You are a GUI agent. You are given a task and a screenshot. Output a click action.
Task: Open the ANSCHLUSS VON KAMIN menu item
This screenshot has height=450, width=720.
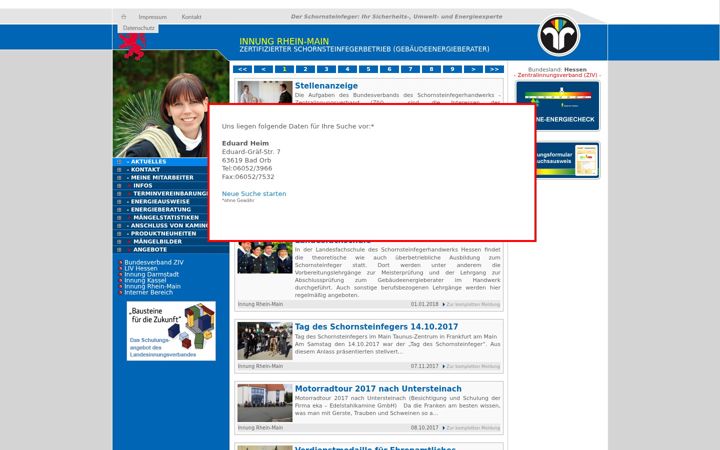pyautogui.click(x=169, y=225)
